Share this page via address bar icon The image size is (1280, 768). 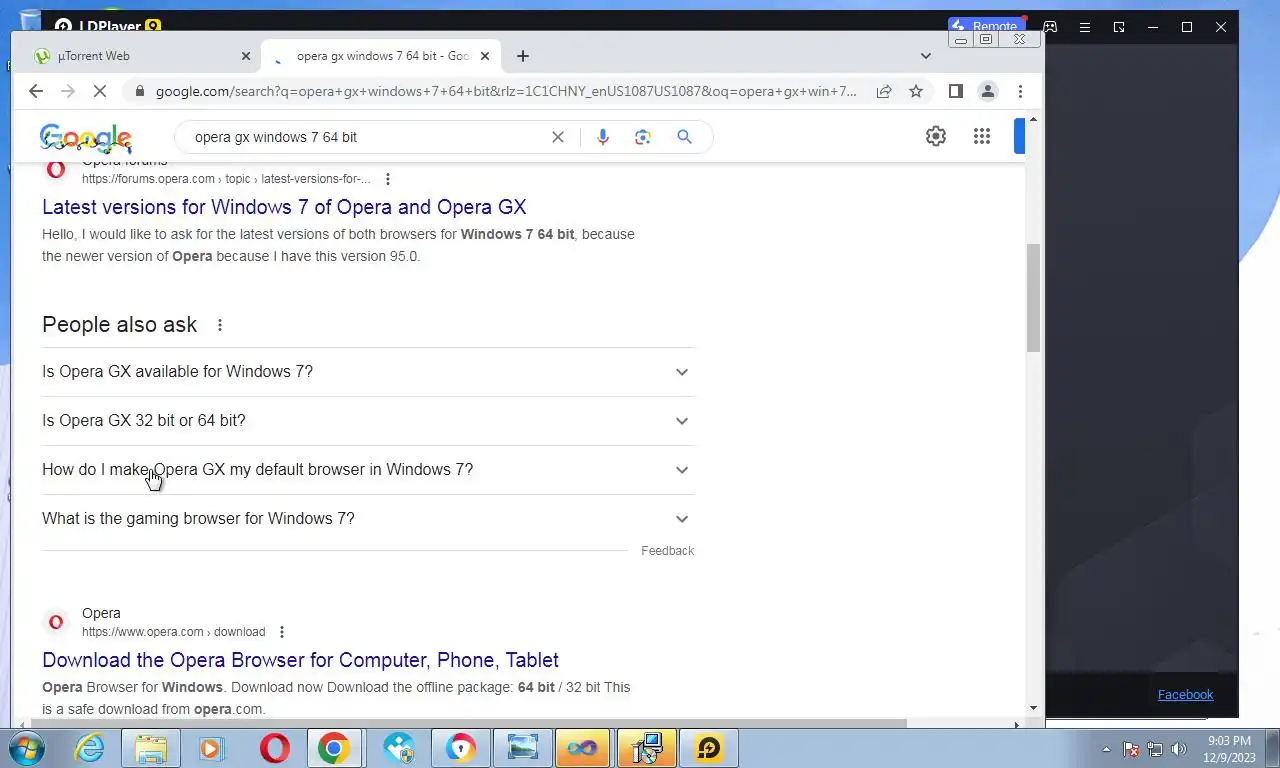coord(884,91)
